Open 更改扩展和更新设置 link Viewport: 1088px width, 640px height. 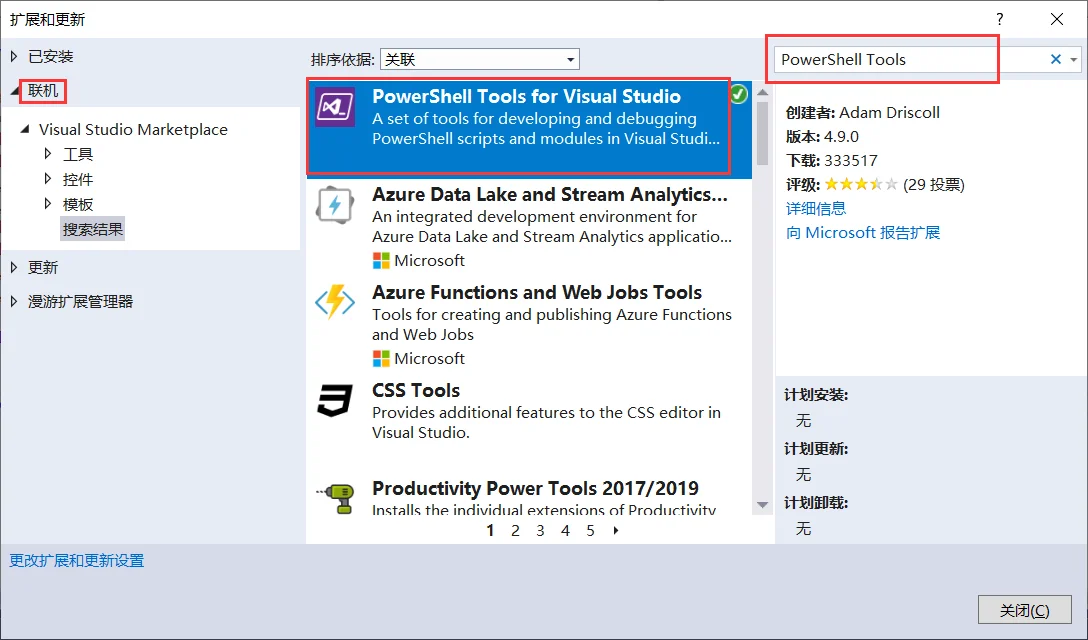76,561
